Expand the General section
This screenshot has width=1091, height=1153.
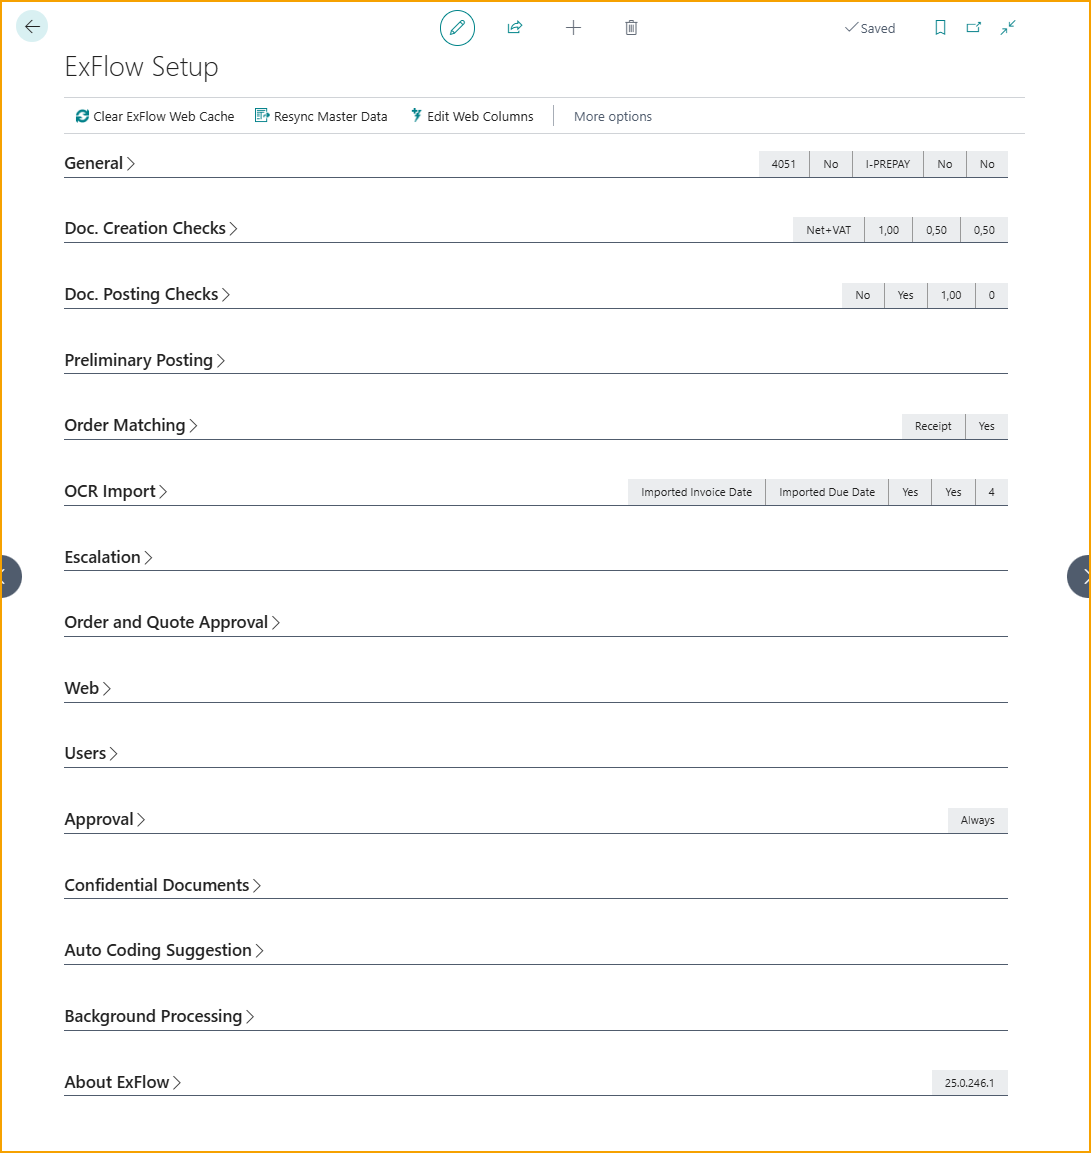99,164
